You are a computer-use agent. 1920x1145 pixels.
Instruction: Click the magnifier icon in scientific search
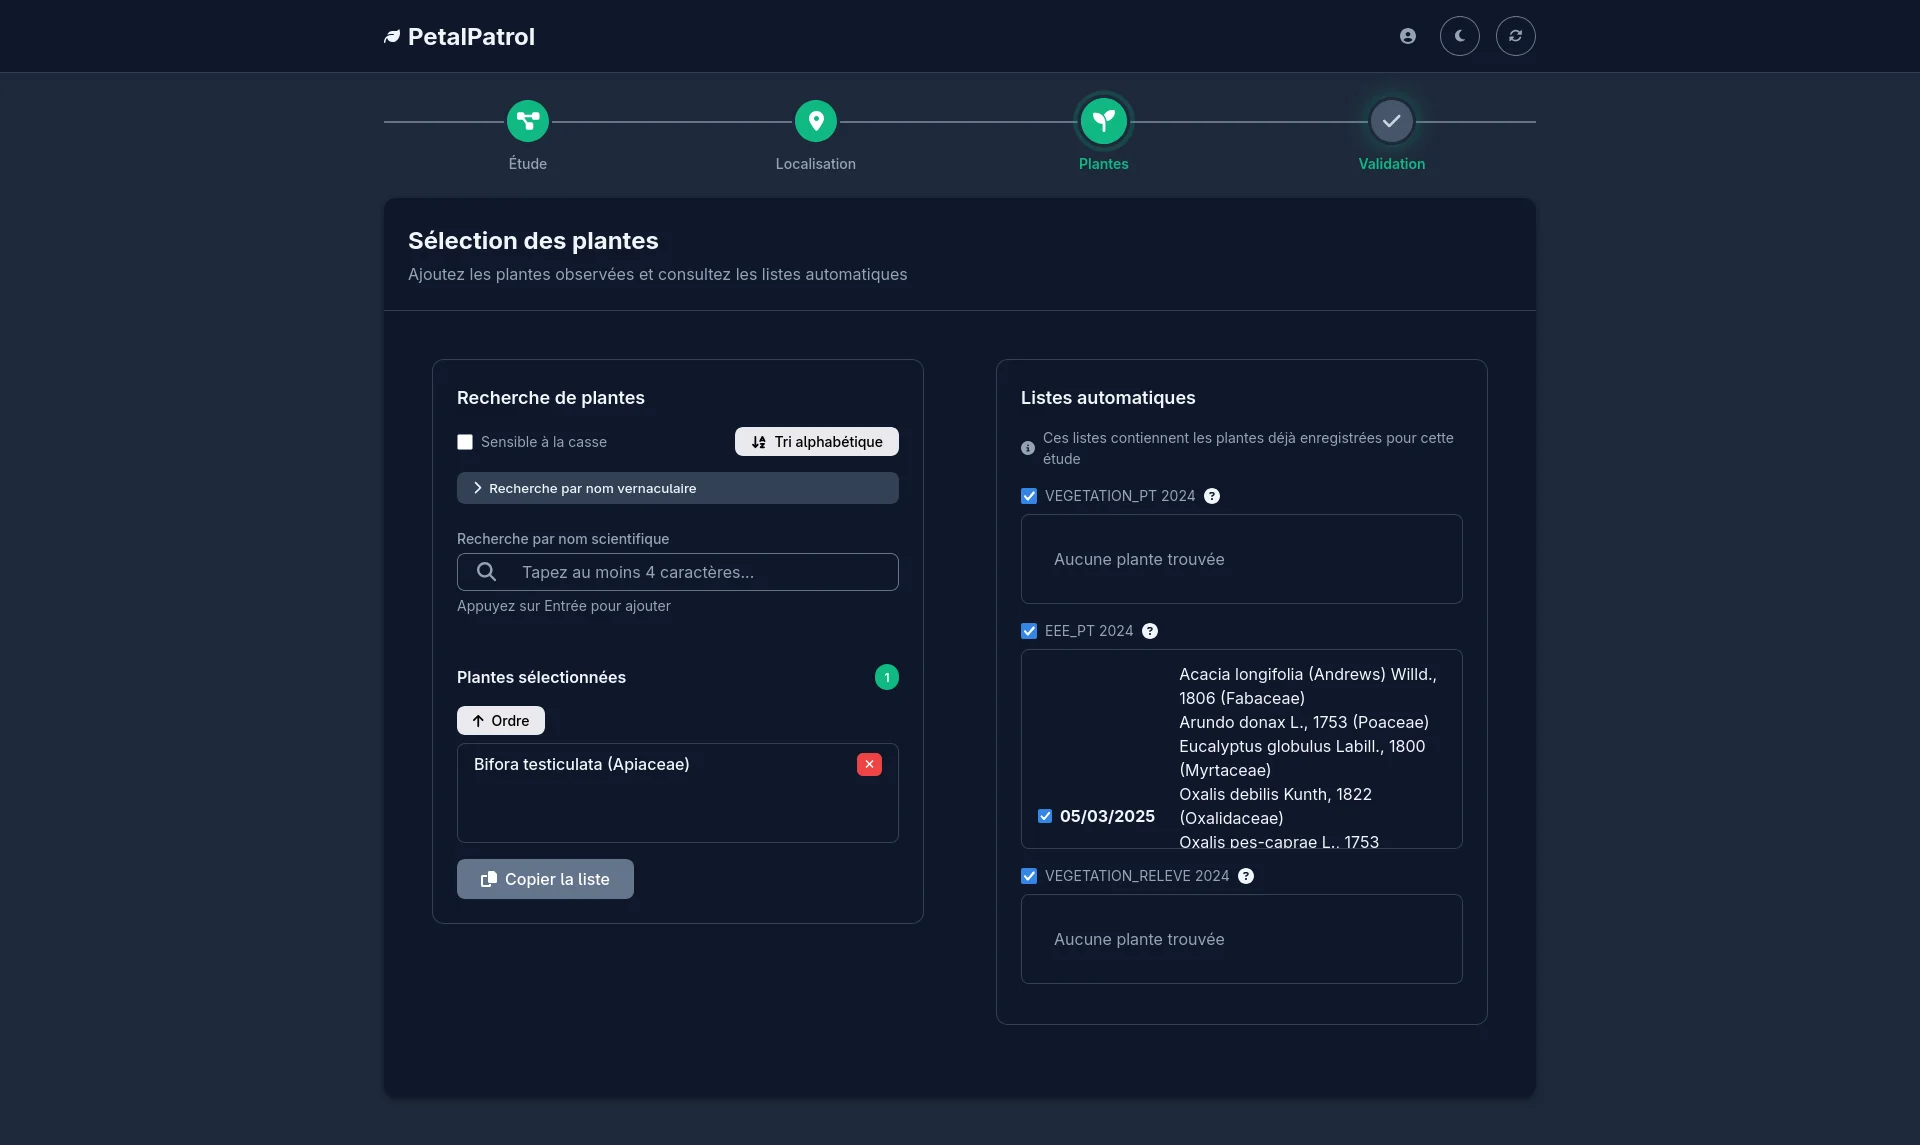[x=486, y=572]
